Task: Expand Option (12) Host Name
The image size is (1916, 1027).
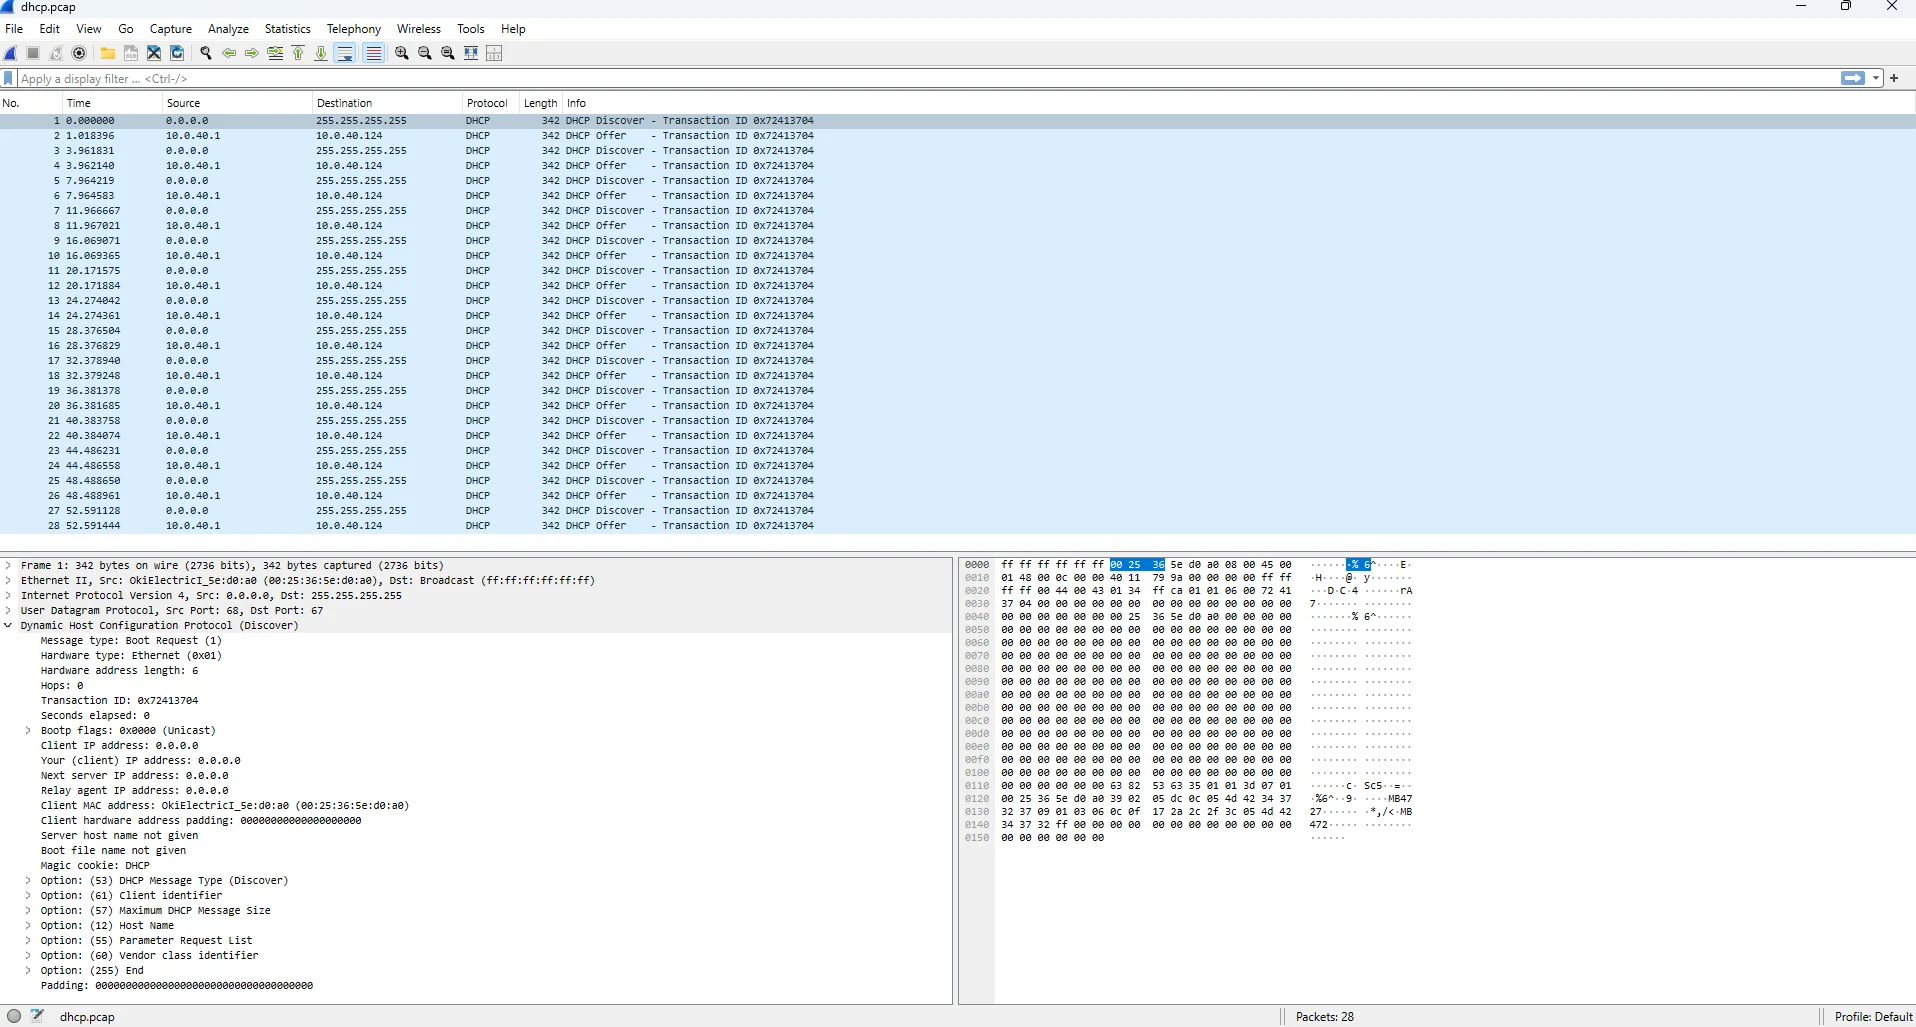Action: pos(28,925)
